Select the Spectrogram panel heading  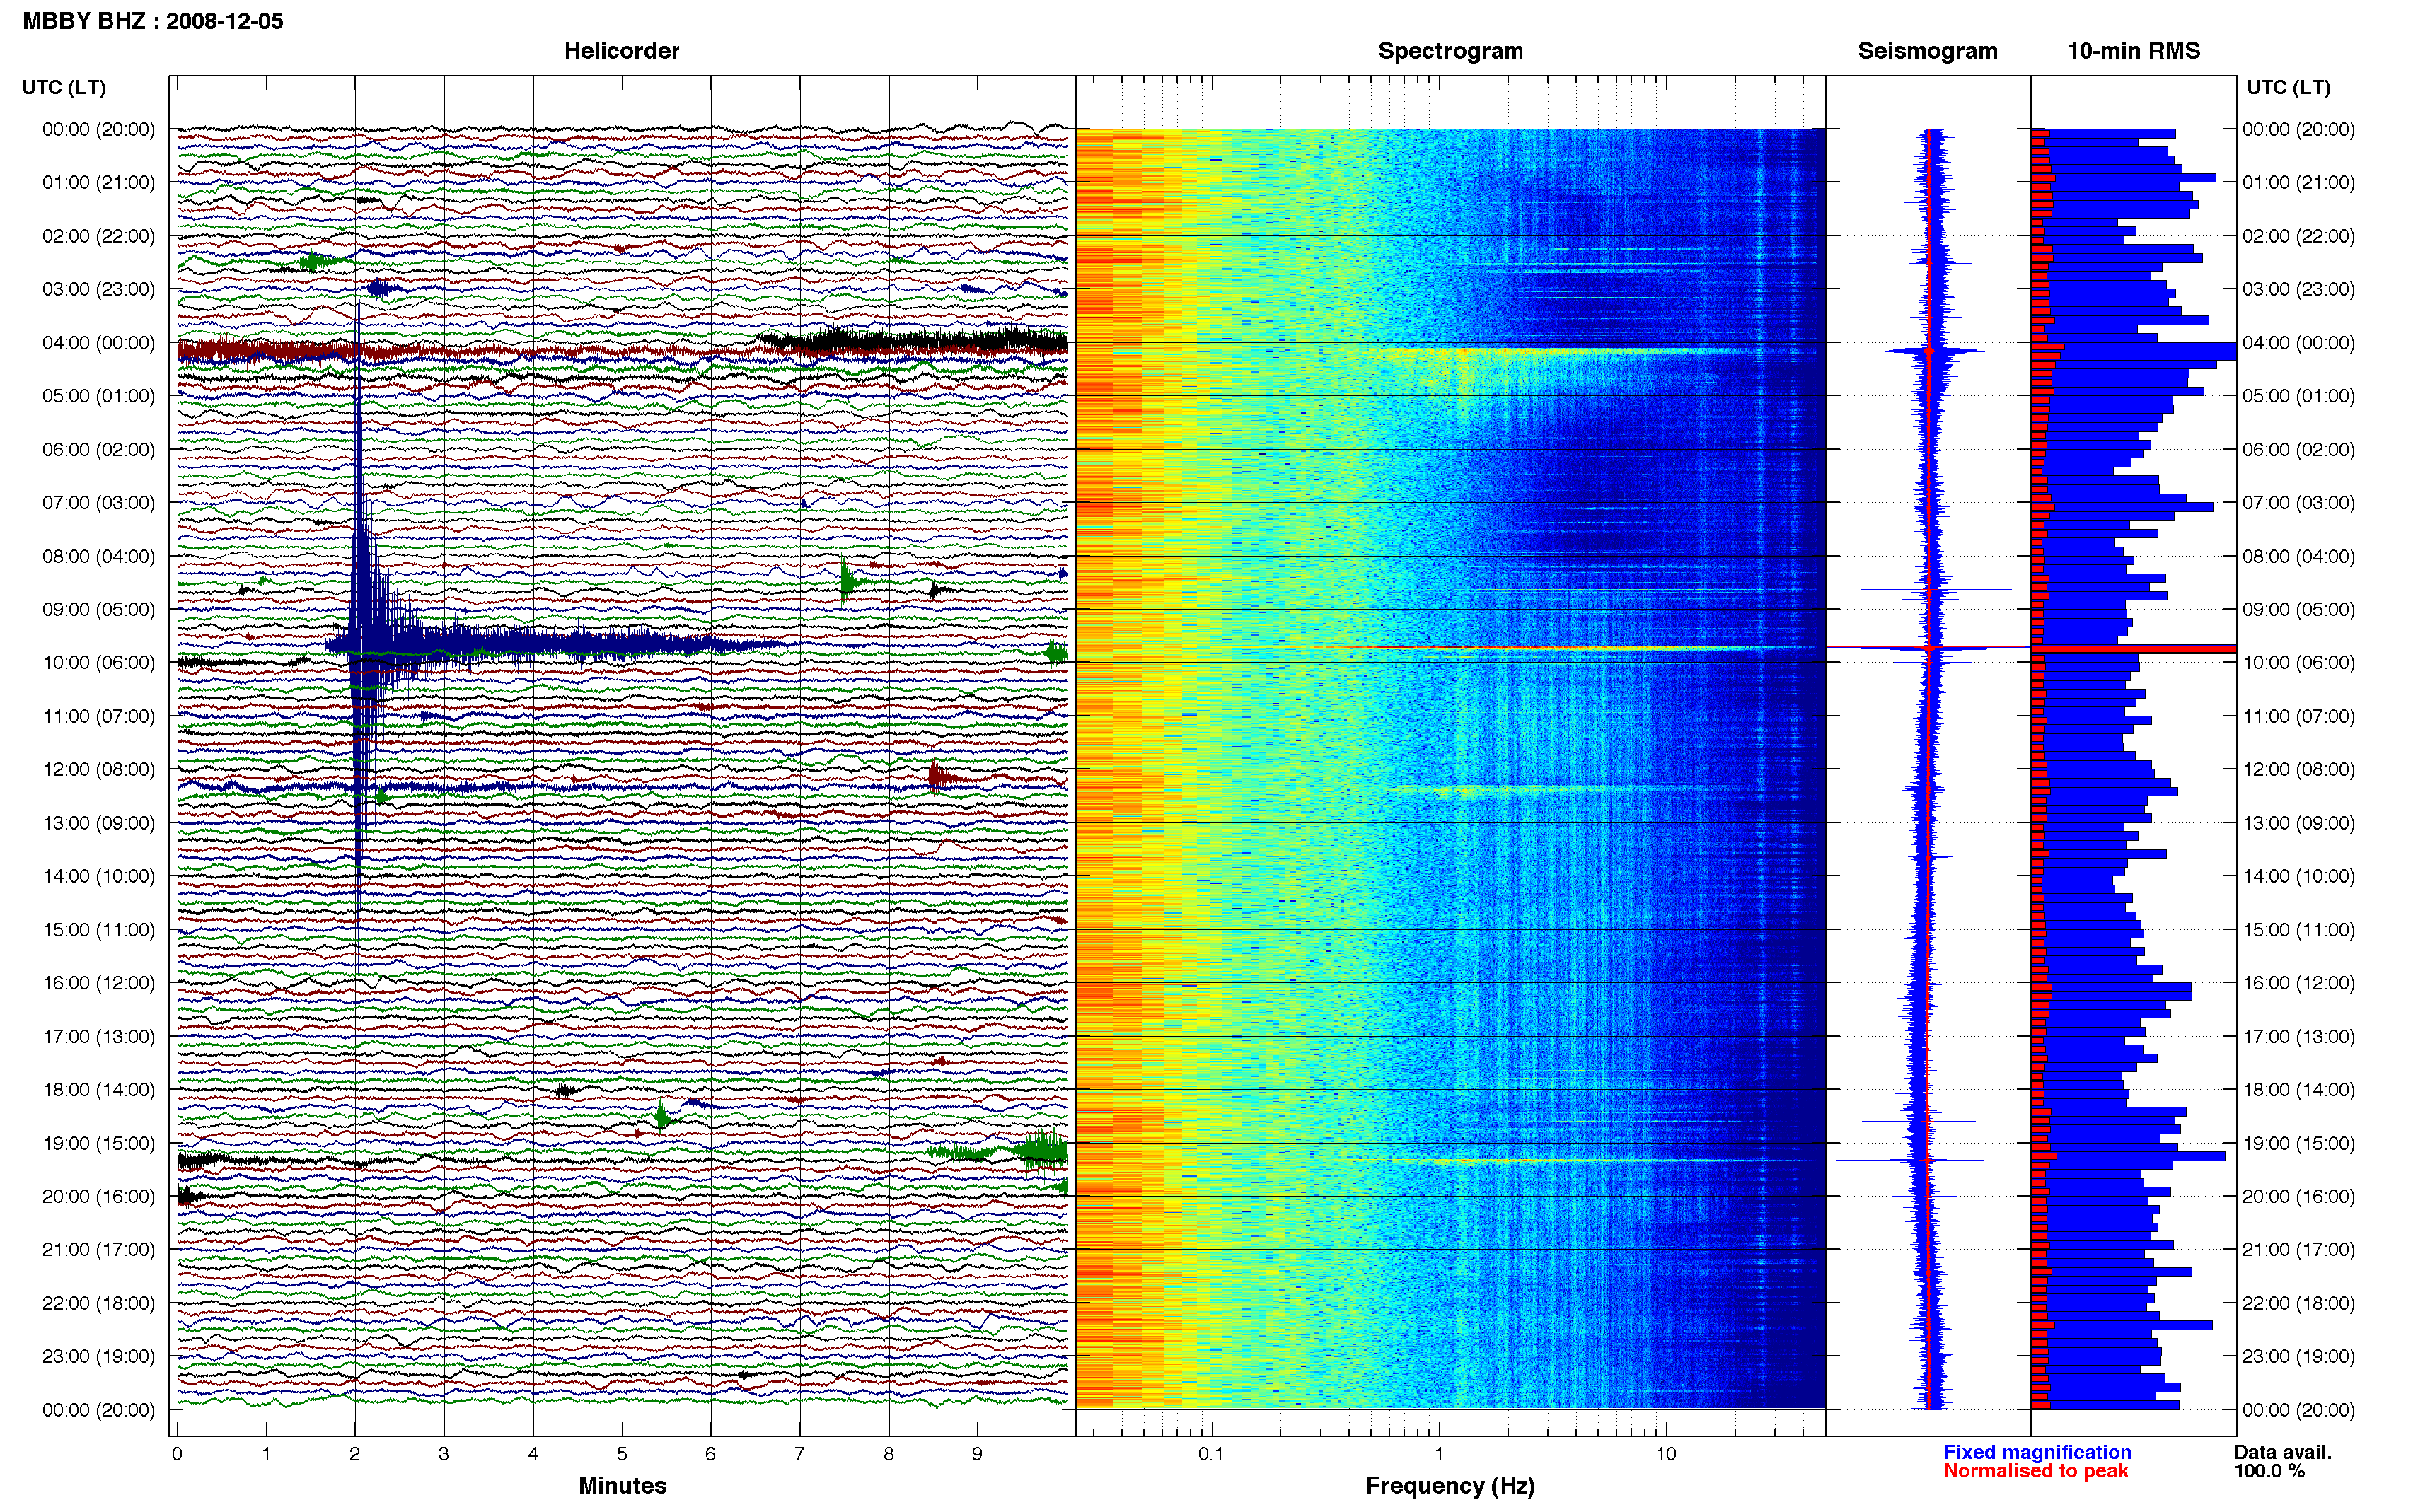(1450, 51)
